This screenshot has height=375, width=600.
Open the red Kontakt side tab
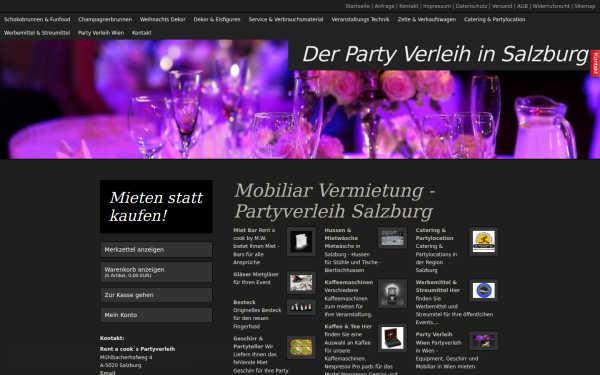point(595,63)
